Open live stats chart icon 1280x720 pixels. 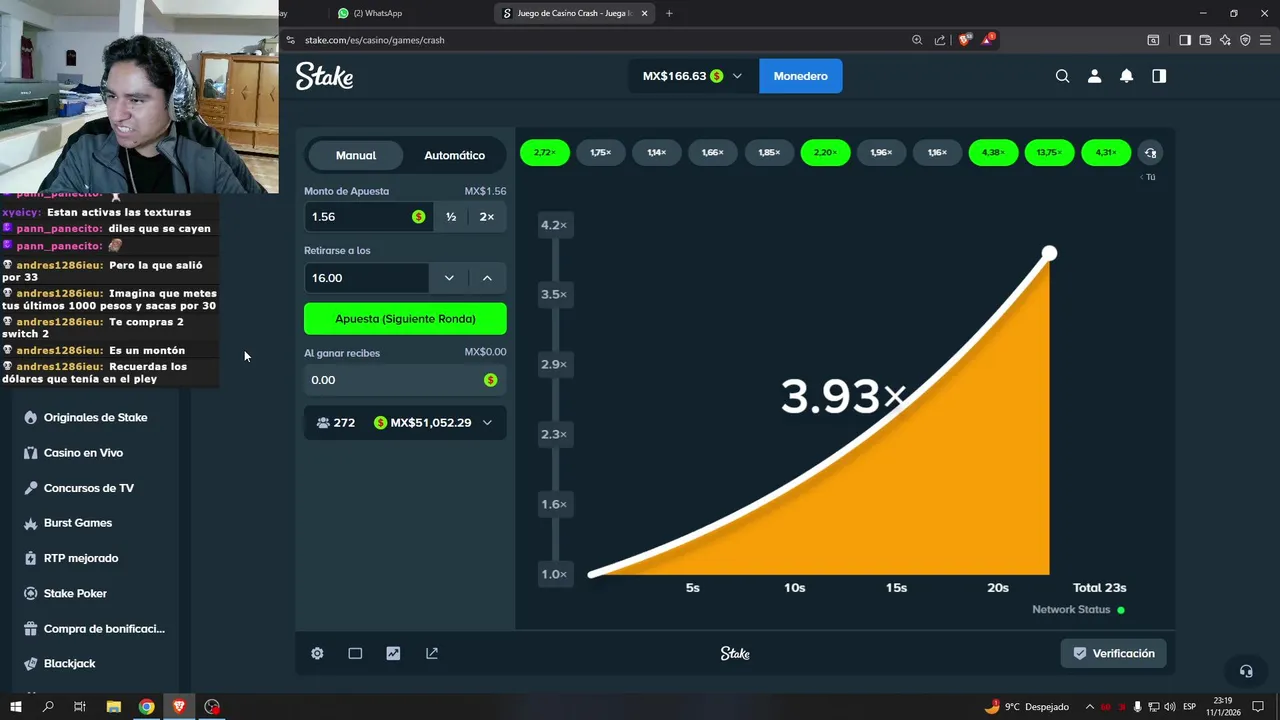[x=393, y=653]
